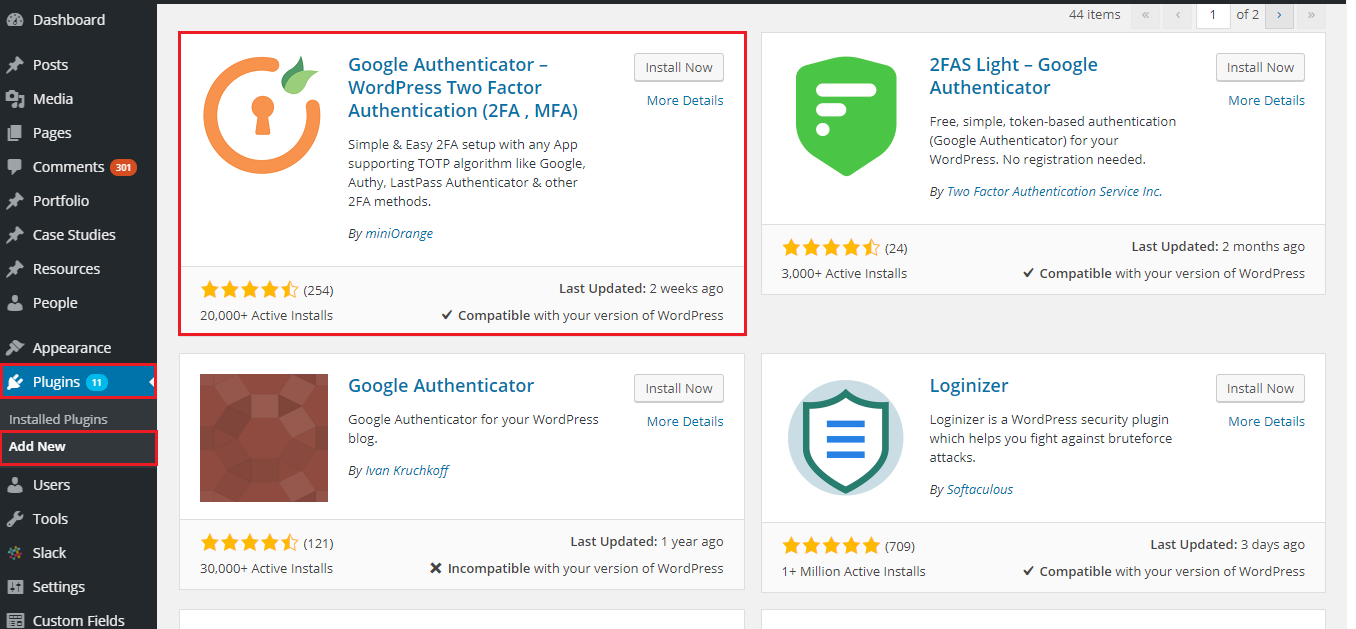
Task: Open the 2FAS Light – Google Authenticator title
Action: (1013, 76)
